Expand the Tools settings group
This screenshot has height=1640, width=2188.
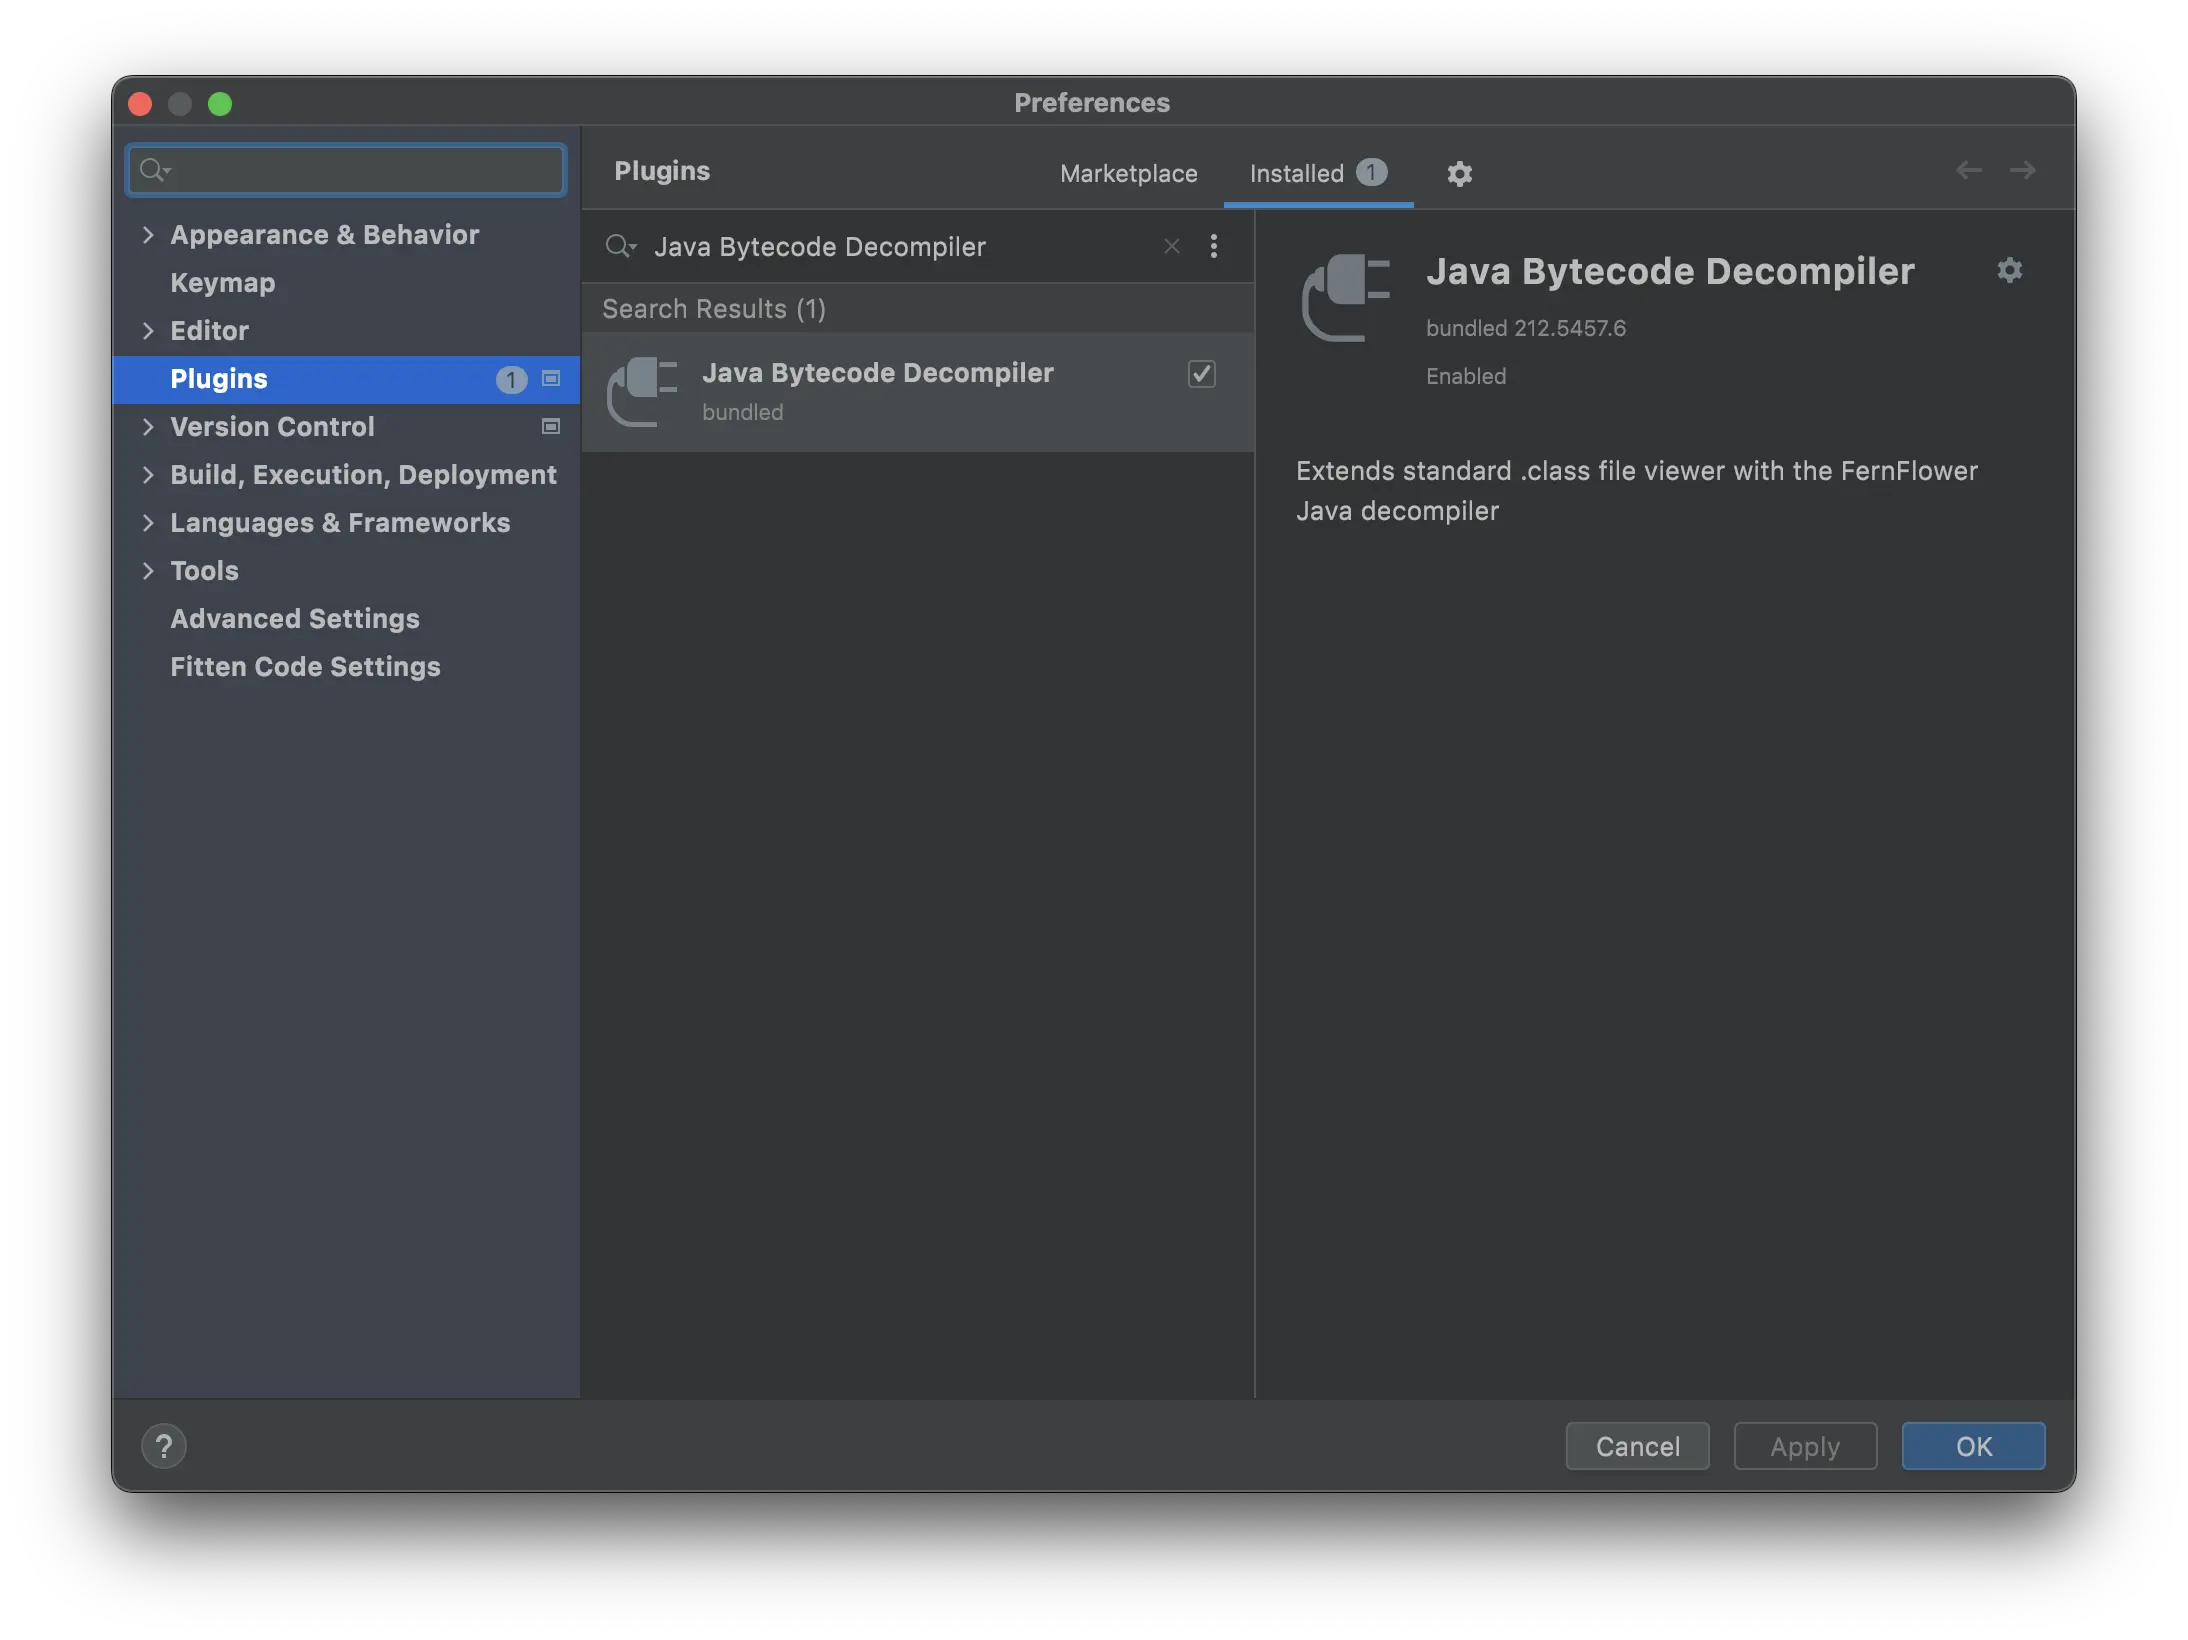(148, 571)
